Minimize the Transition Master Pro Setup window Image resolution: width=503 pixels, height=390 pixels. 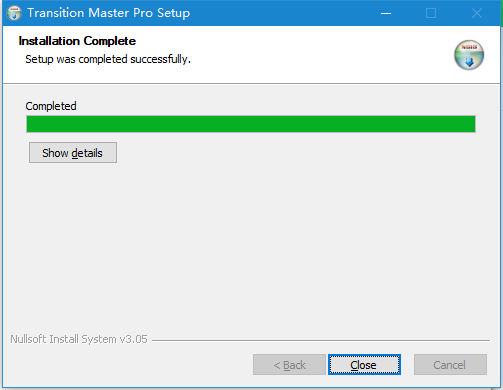coord(386,13)
